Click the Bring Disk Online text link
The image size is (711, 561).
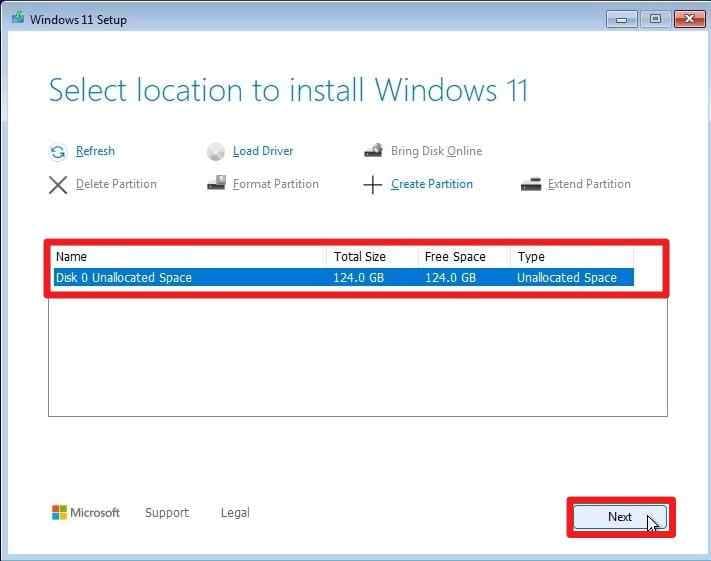pyautogui.click(x=436, y=151)
